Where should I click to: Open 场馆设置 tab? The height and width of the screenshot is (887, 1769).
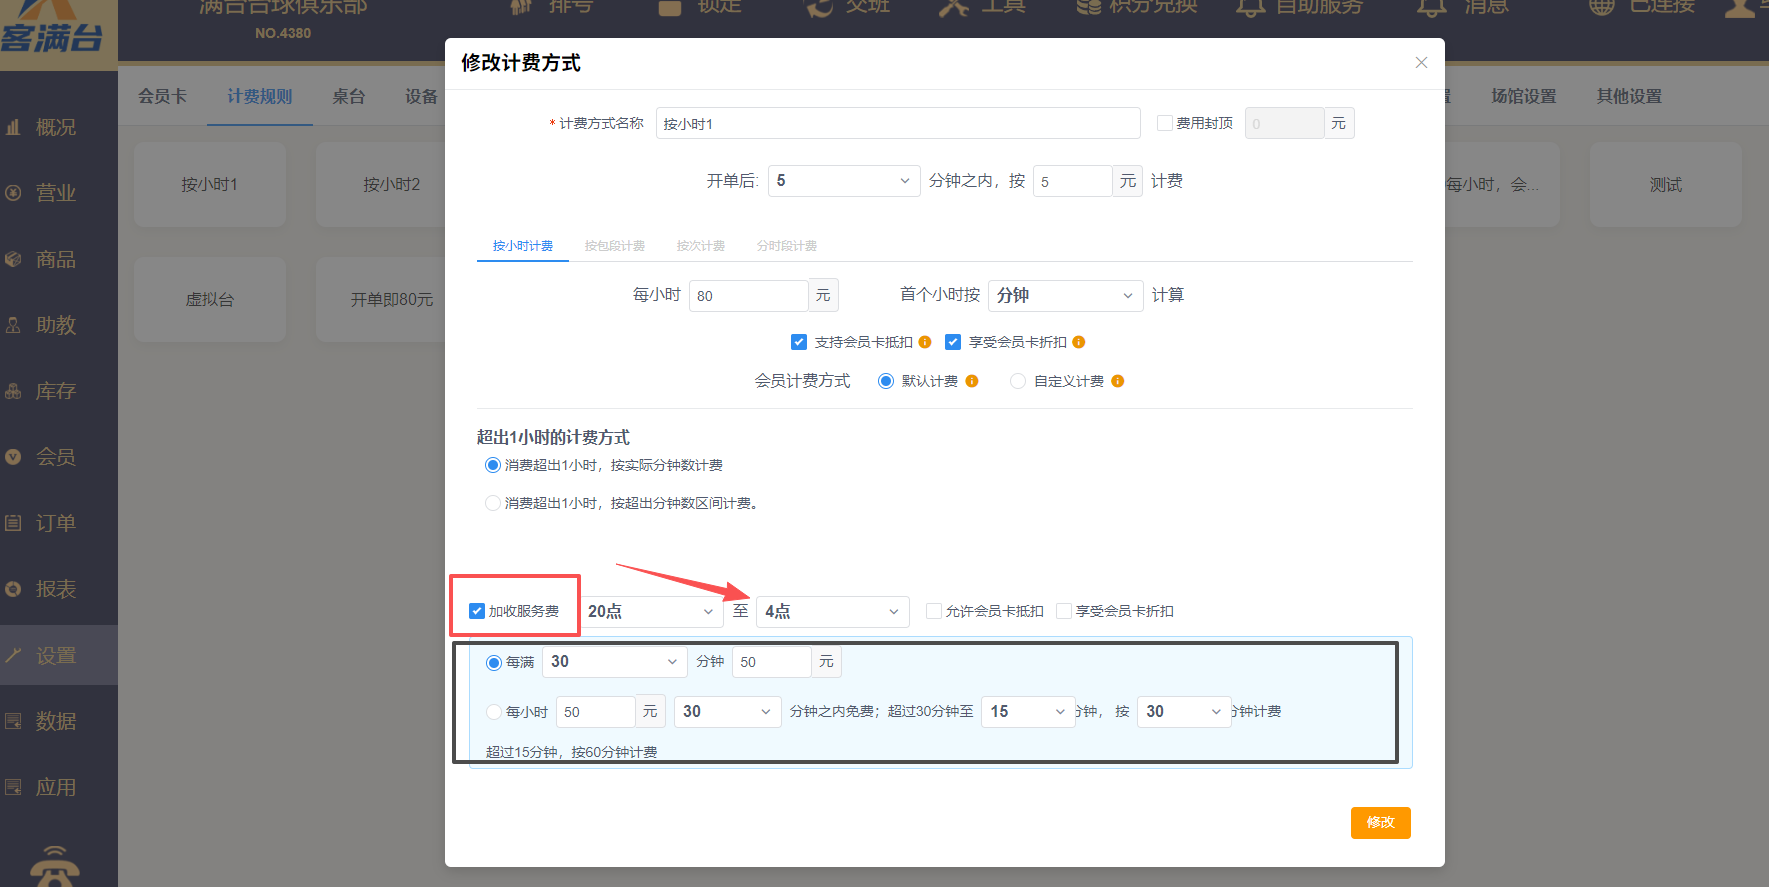[x=1524, y=97]
